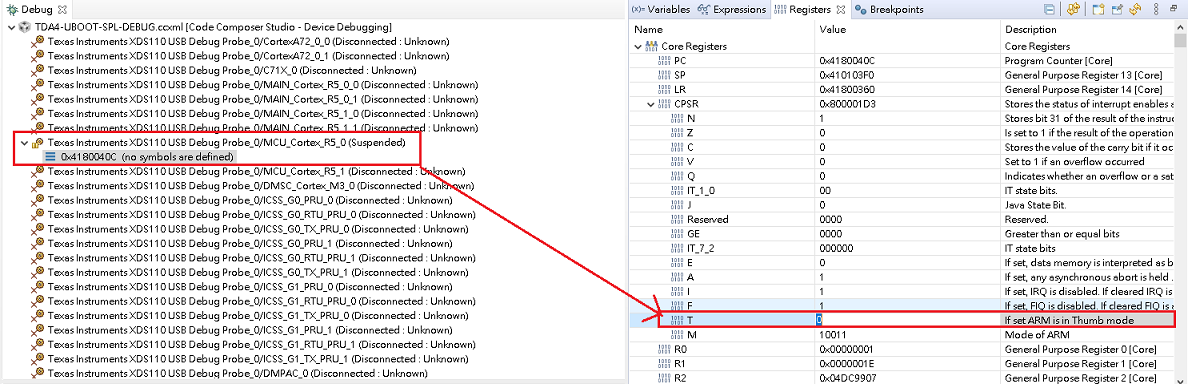Click the continuous refresh icon in Registers toolbar
The width and height of the screenshot is (1188, 384).
click(1074, 9)
